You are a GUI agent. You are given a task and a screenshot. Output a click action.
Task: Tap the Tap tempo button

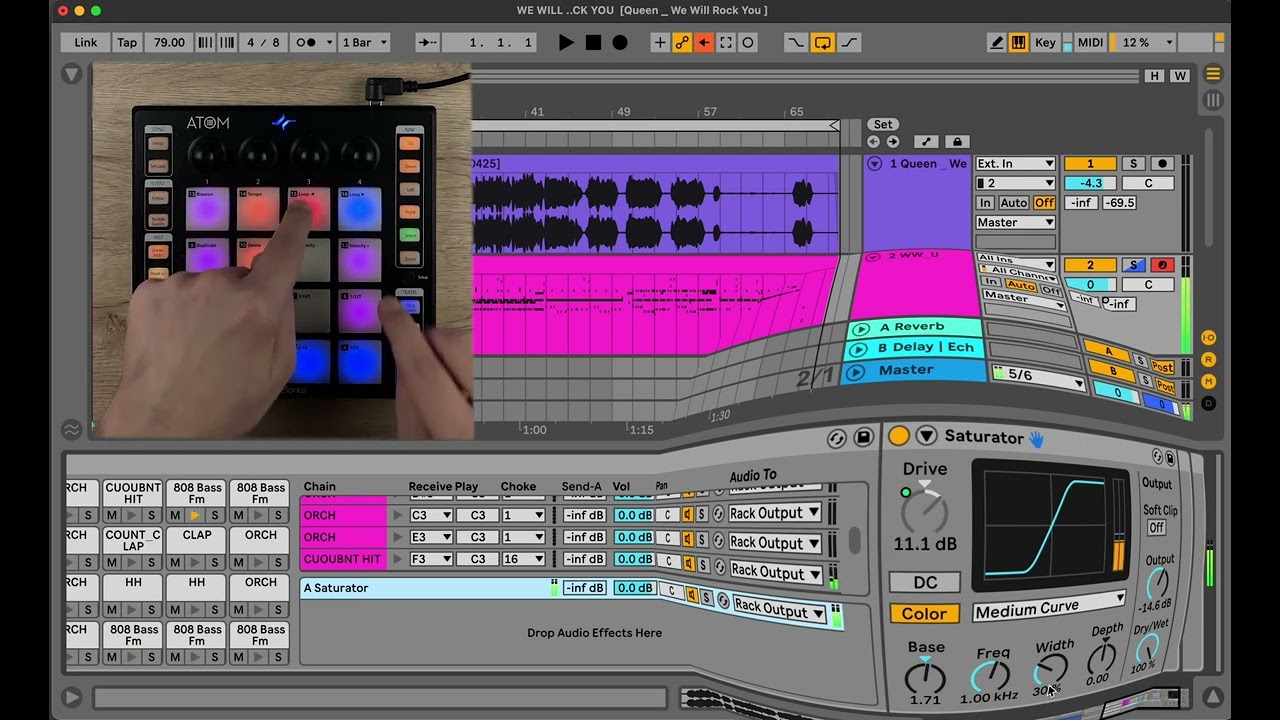coord(127,42)
